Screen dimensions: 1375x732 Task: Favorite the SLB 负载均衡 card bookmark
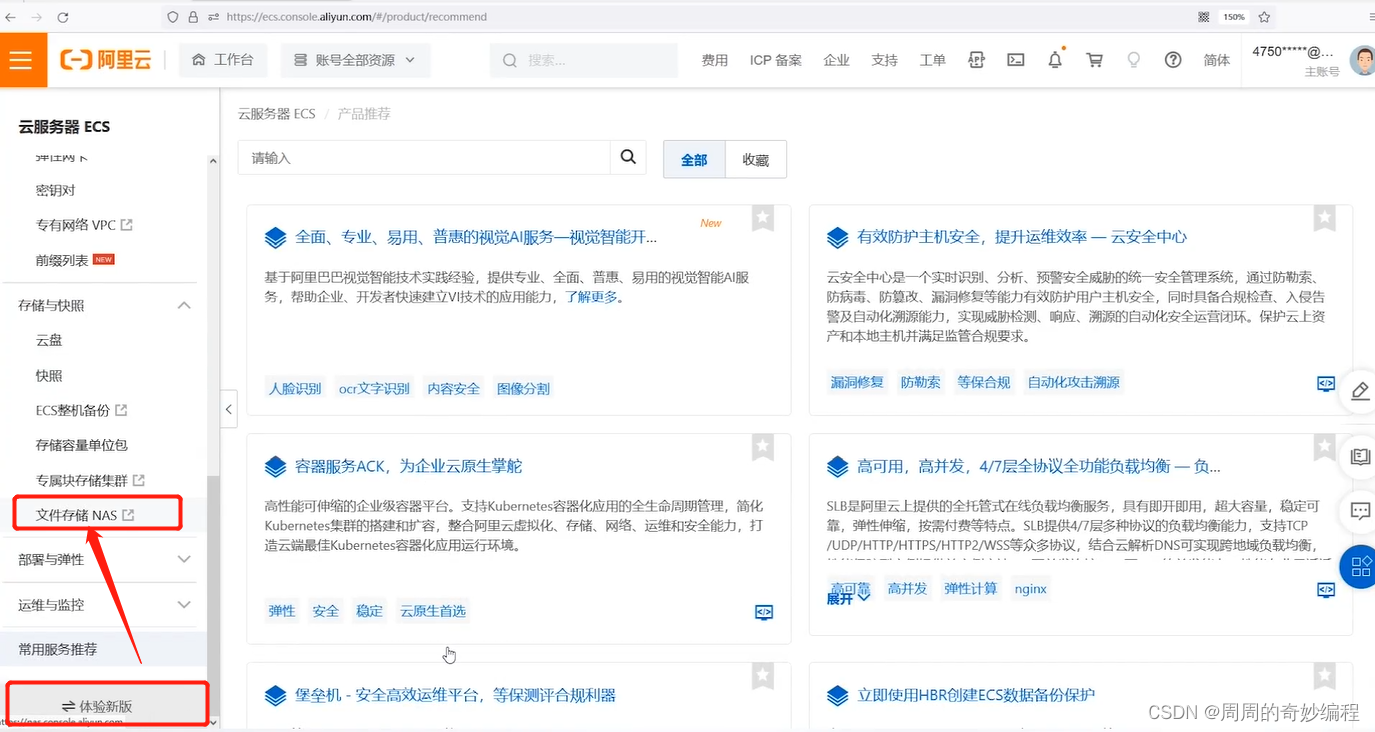[1324, 447]
